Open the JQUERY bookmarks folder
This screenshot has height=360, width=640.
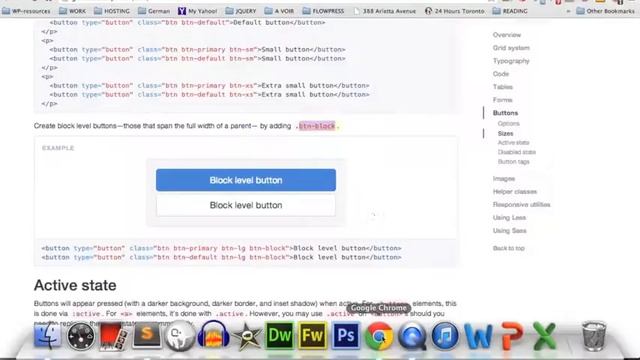[x=241, y=11]
